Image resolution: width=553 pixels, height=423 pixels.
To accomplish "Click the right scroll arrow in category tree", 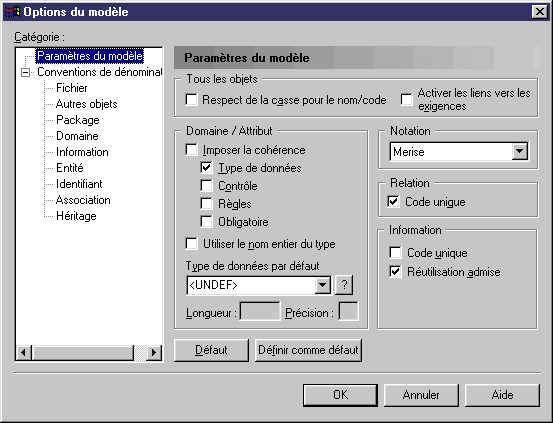I will (154, 352).
